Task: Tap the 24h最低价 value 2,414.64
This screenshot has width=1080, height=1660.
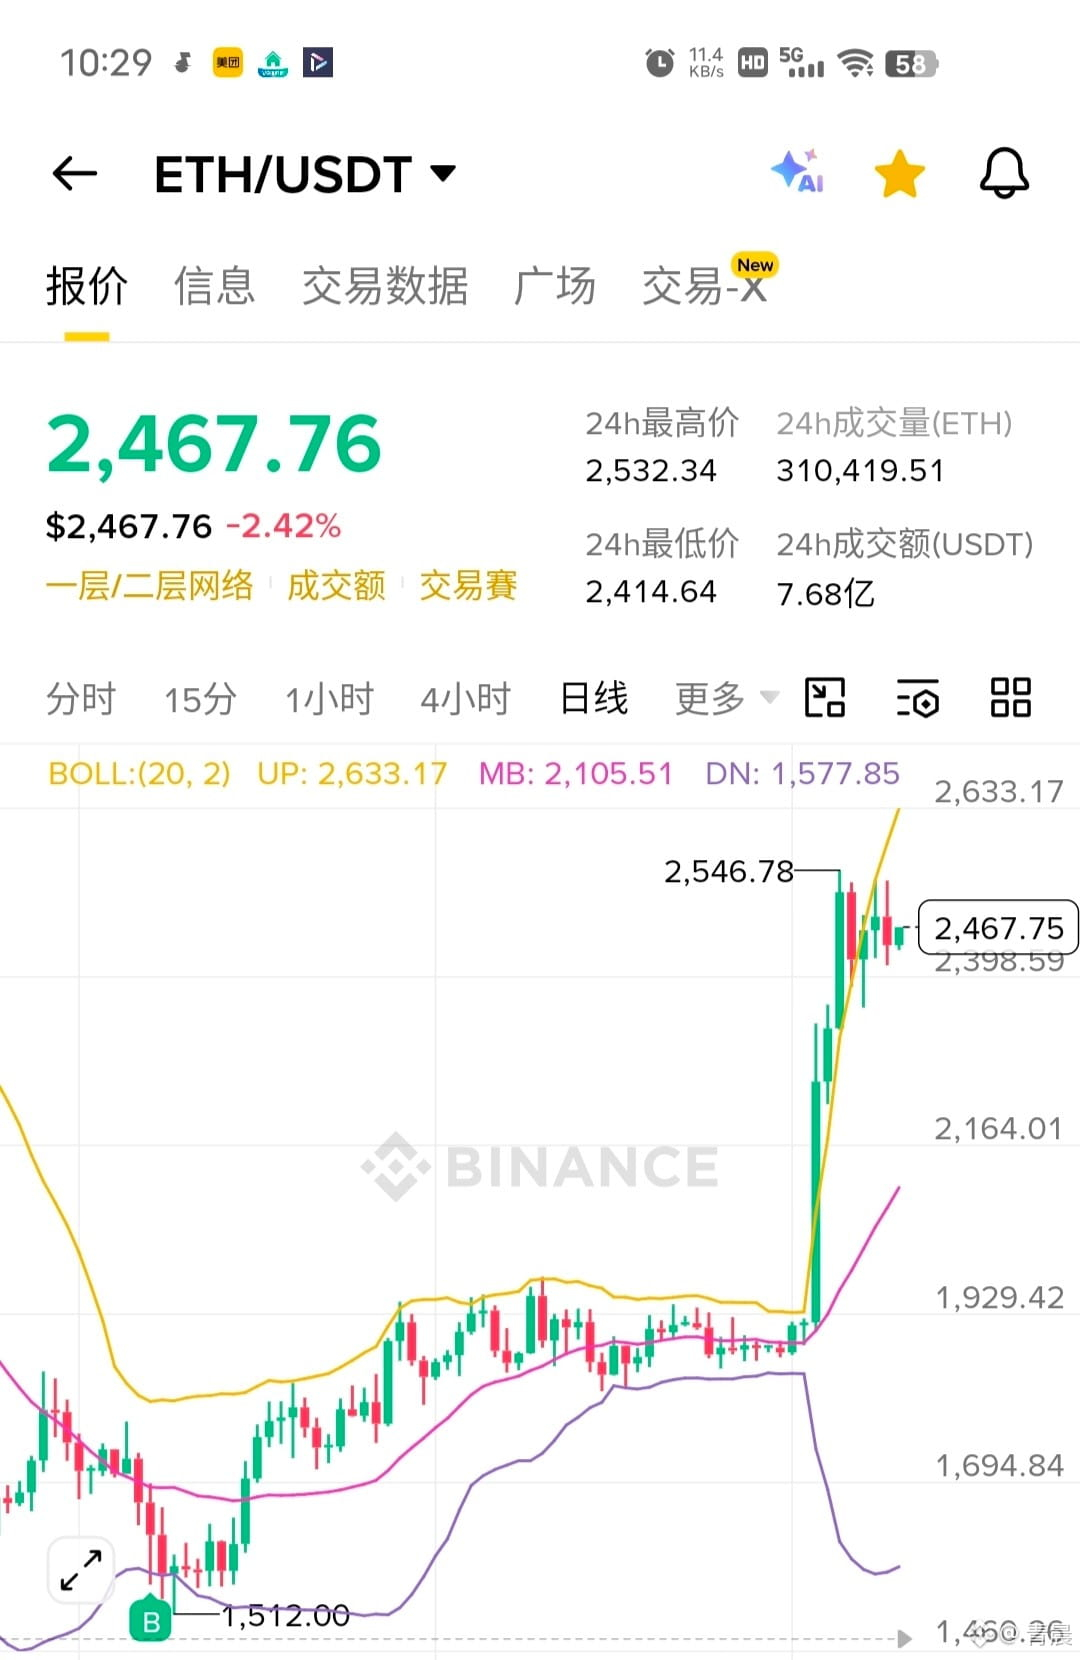Action: pos(651,591)
